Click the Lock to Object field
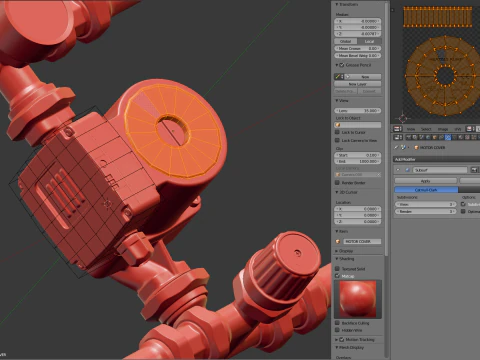 (x=358, y=125)
